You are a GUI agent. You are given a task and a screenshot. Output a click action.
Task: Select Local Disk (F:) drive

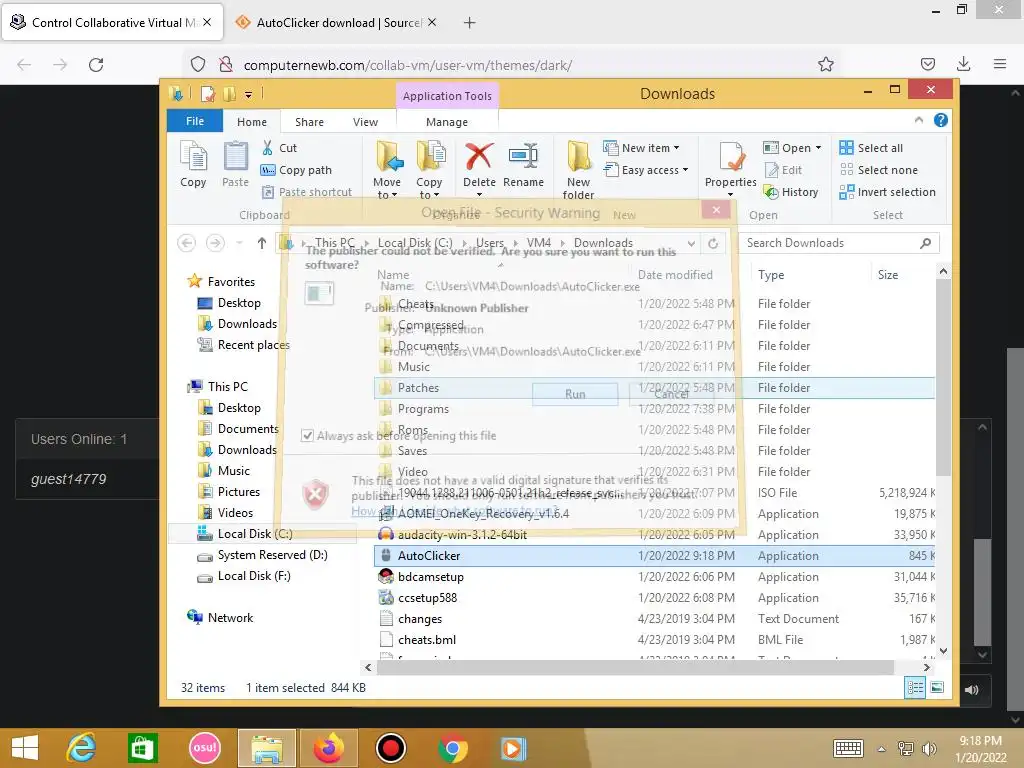click(x=244, y=576)
